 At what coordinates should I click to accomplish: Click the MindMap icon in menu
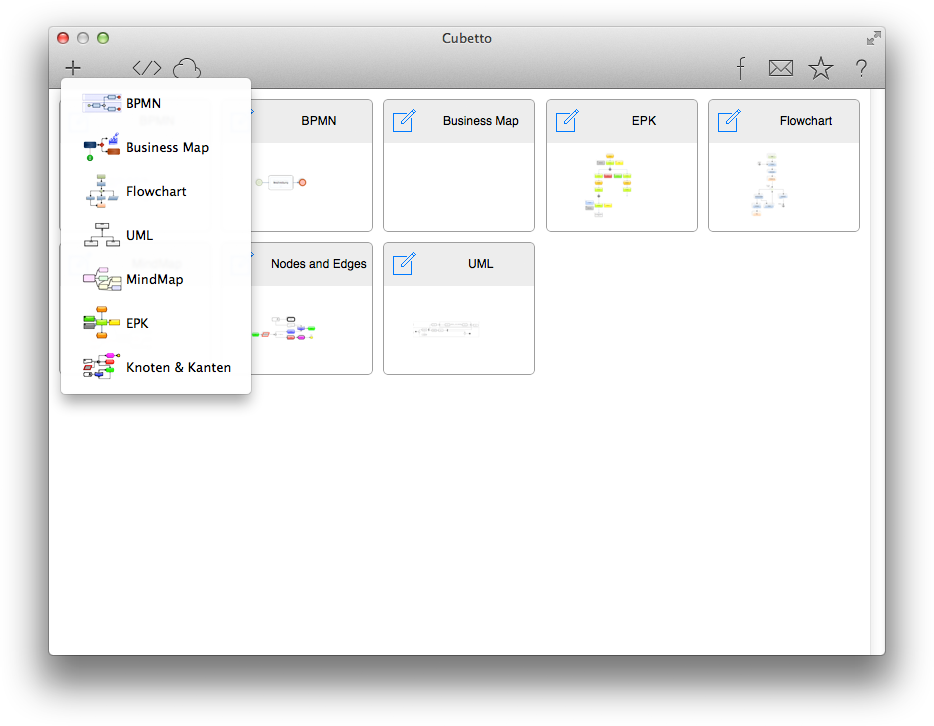tap(102, 279)
